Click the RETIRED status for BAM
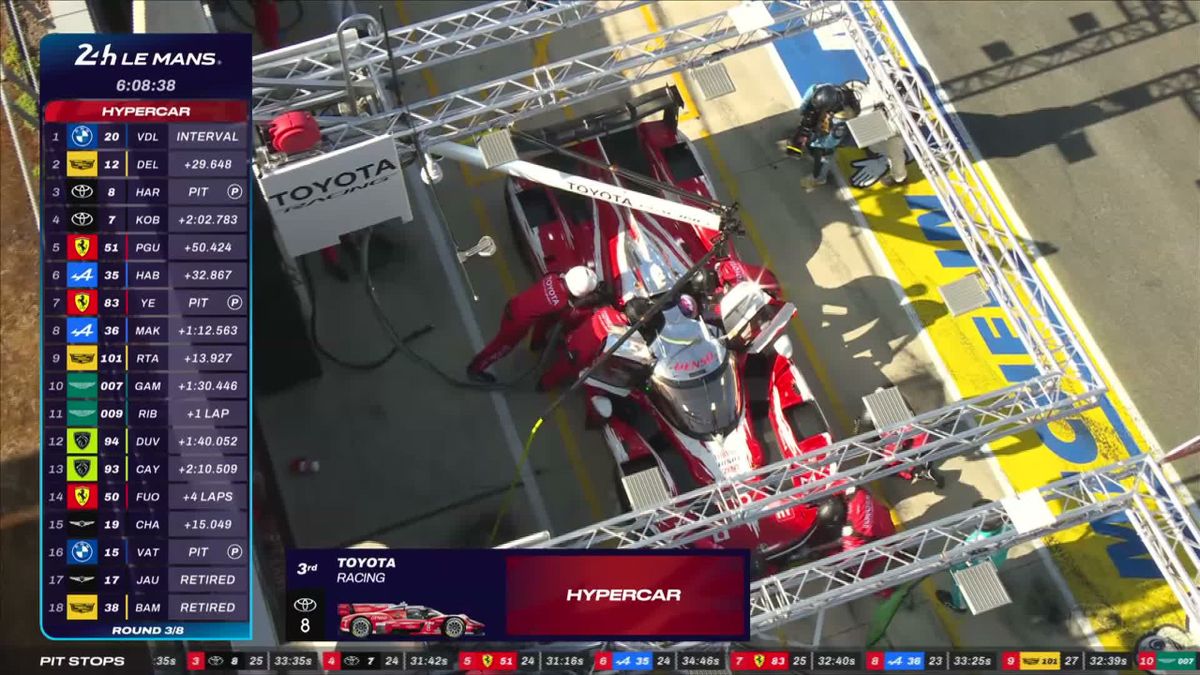Screen dimensions: 1200x675 pos(207,607)
